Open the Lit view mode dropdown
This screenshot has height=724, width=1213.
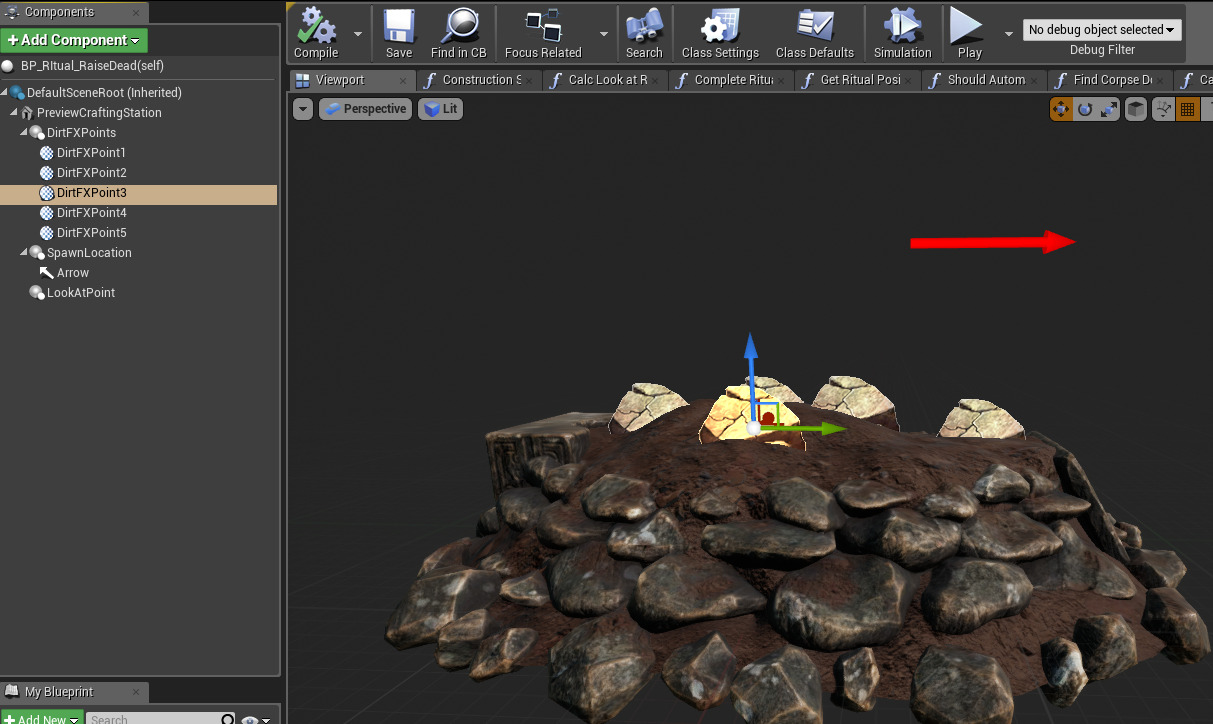[440, 109]
